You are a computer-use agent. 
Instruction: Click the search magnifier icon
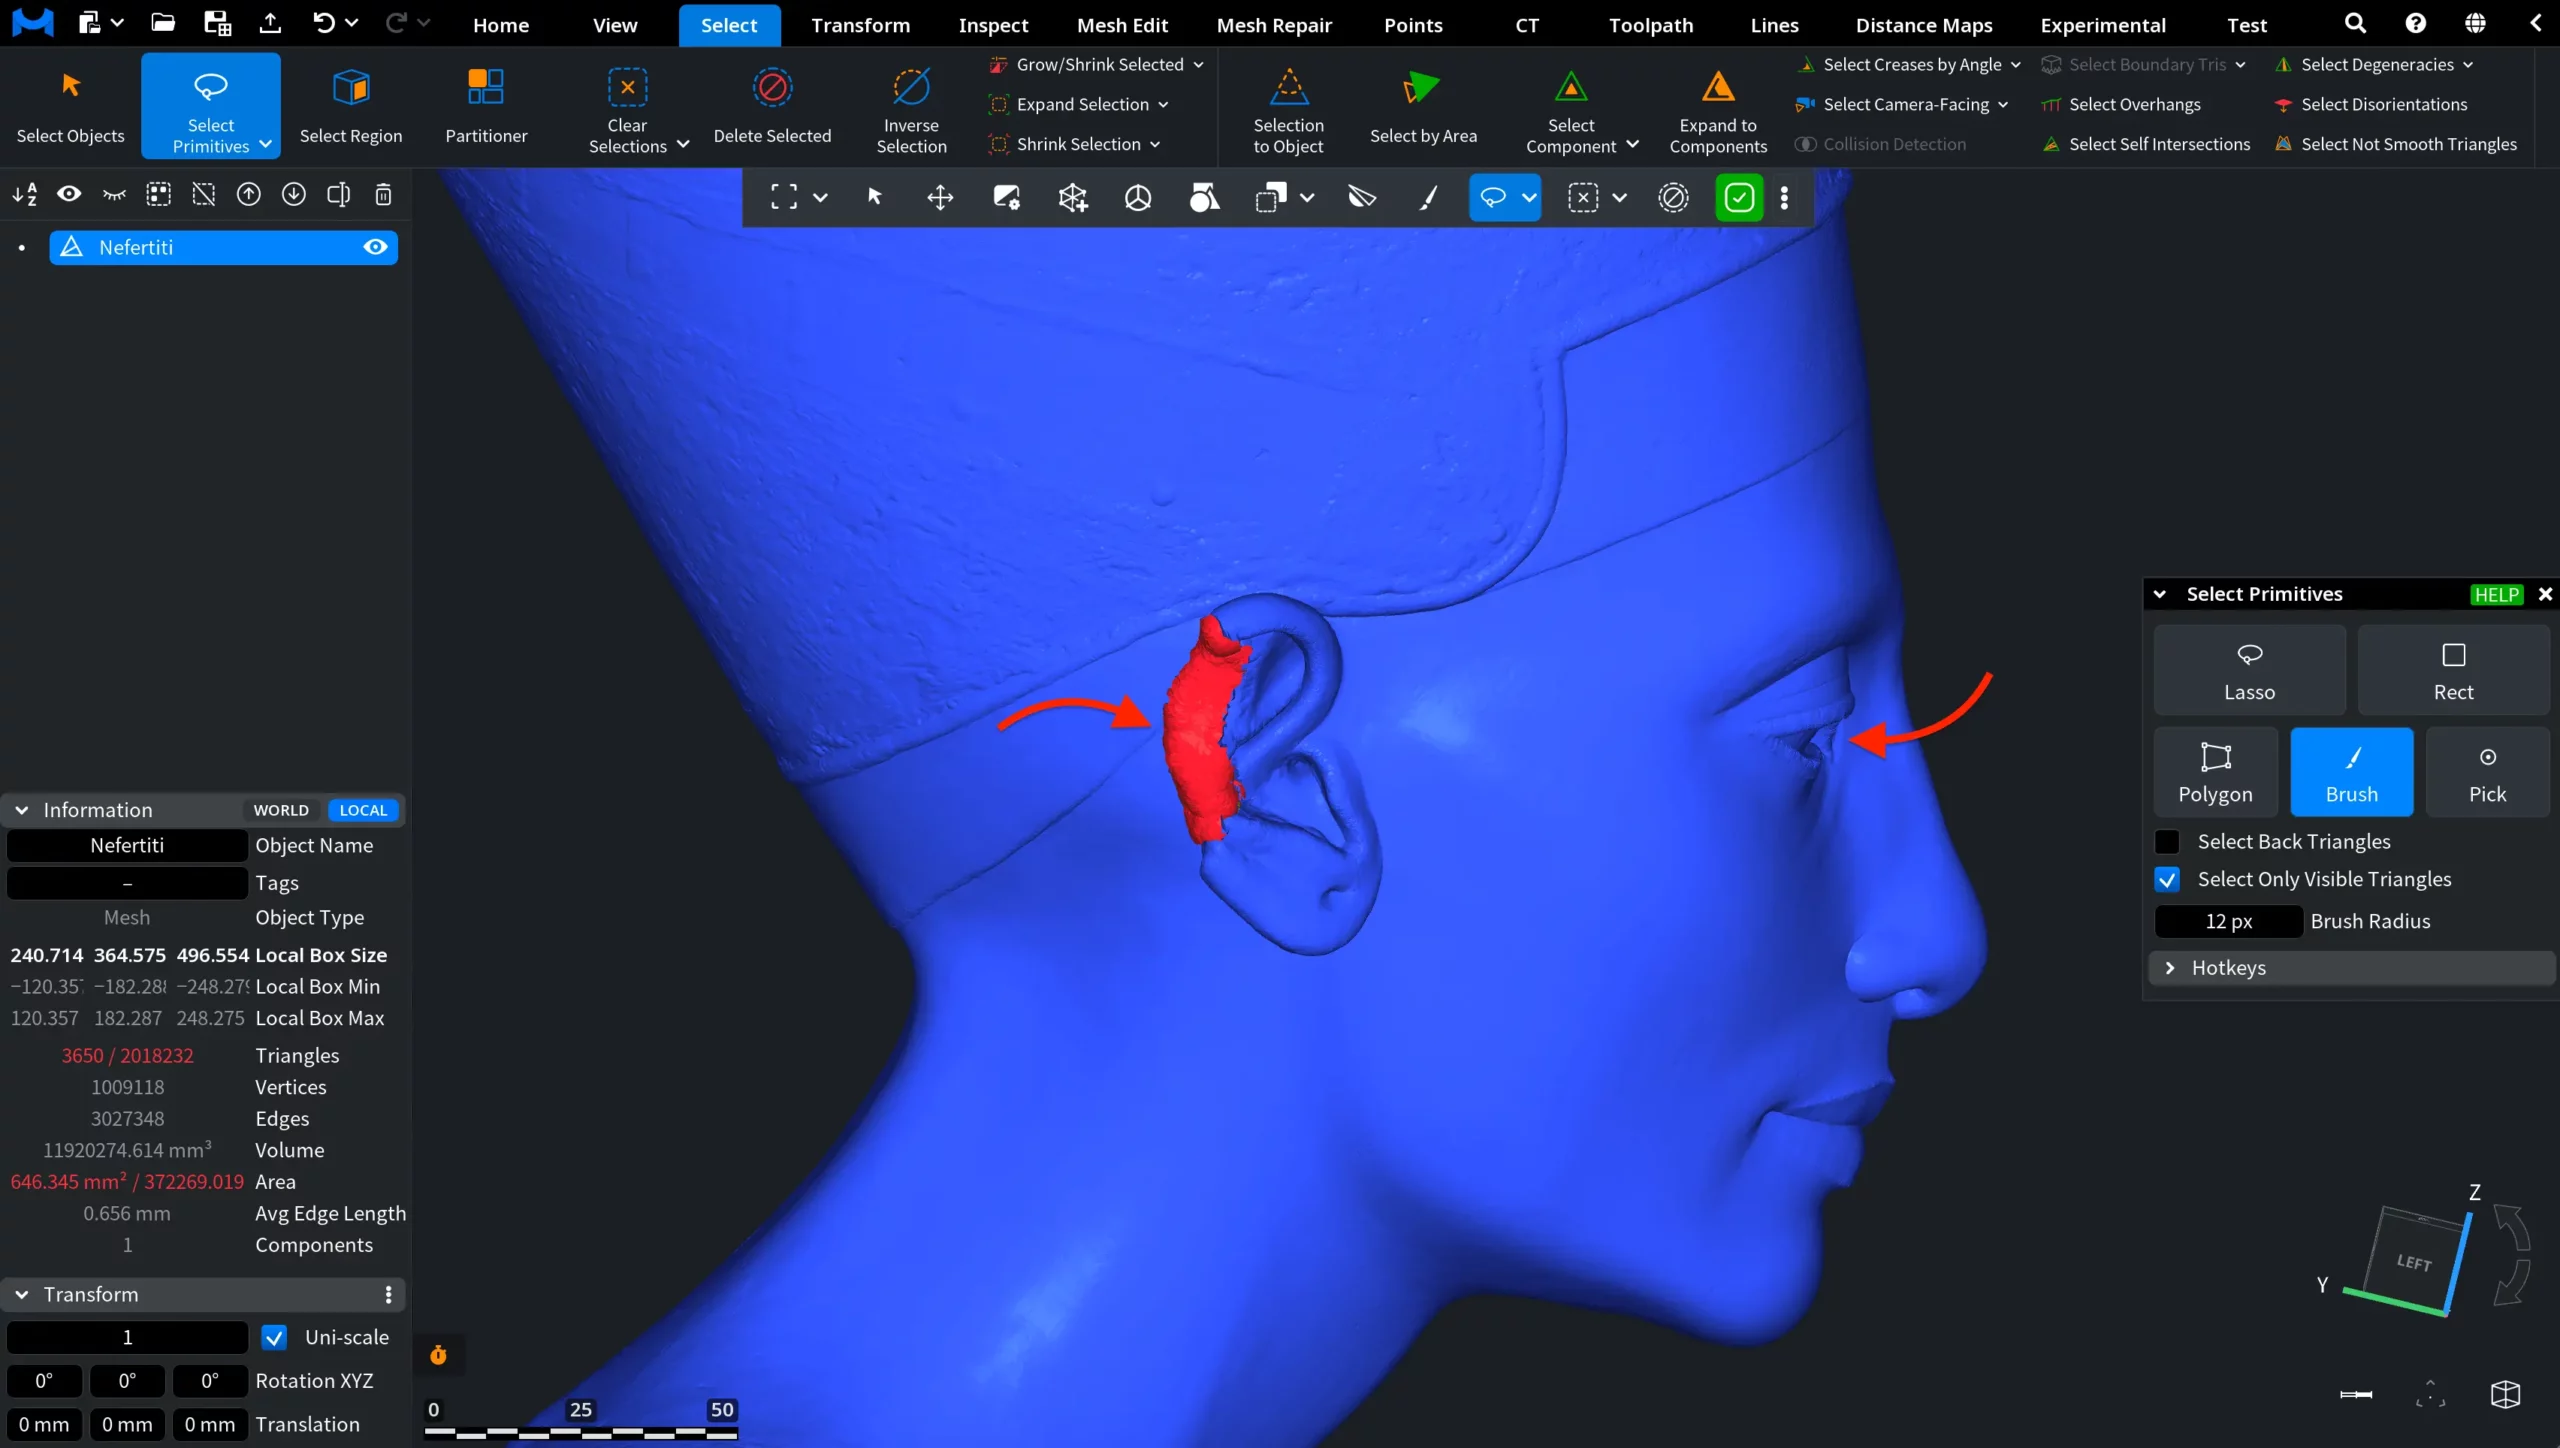[2355, 23]
